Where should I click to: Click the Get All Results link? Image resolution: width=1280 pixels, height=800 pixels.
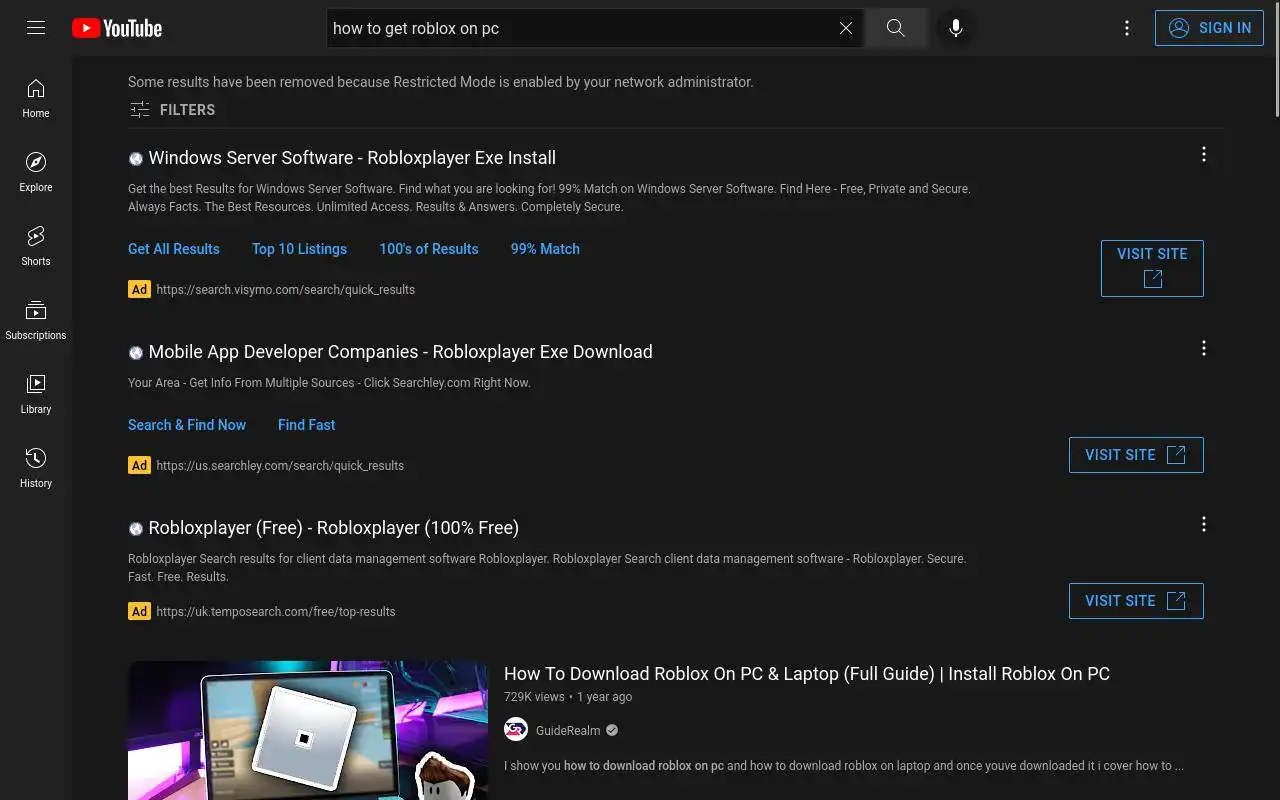click(x=174, y=249)
